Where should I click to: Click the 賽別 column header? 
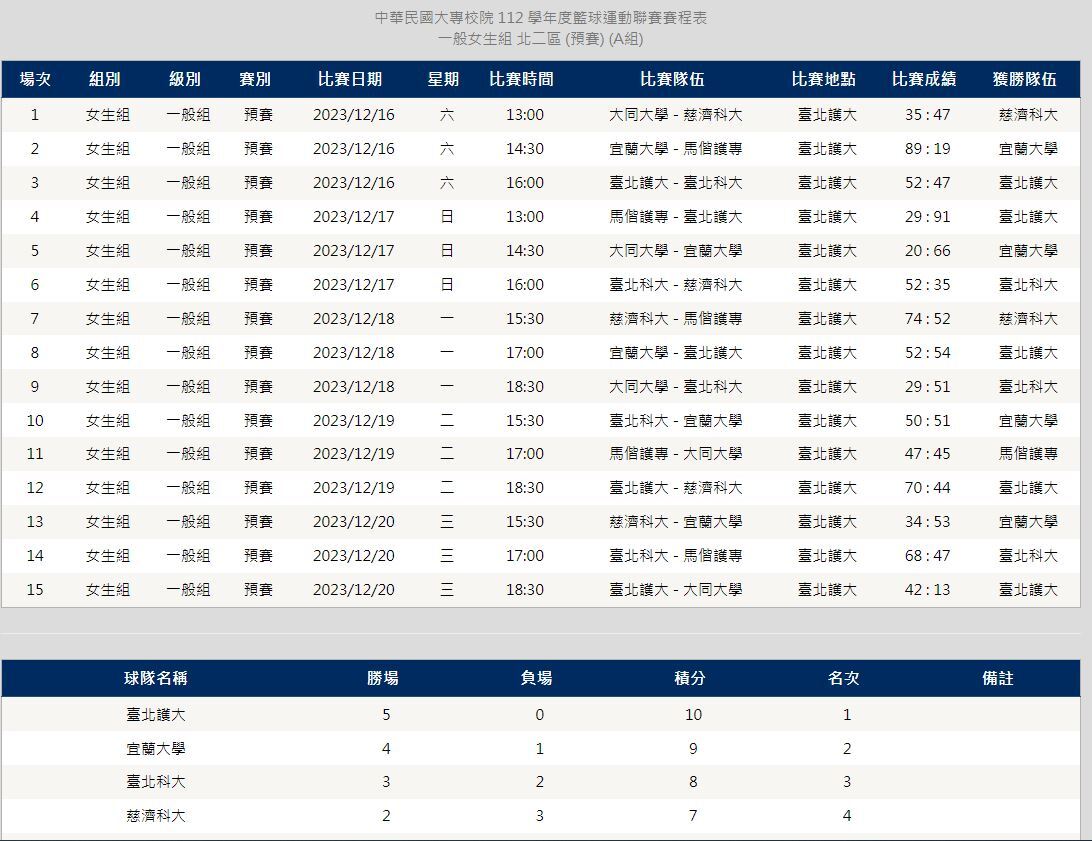255,79
